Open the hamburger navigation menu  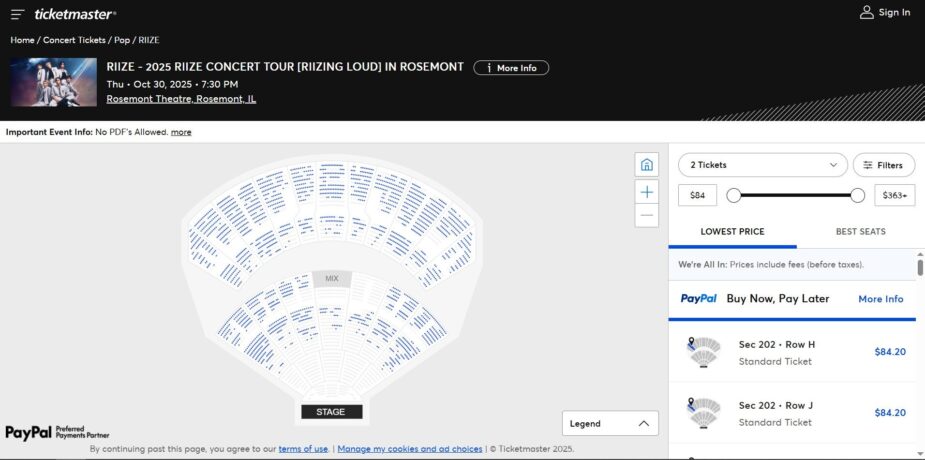(18, 14)
